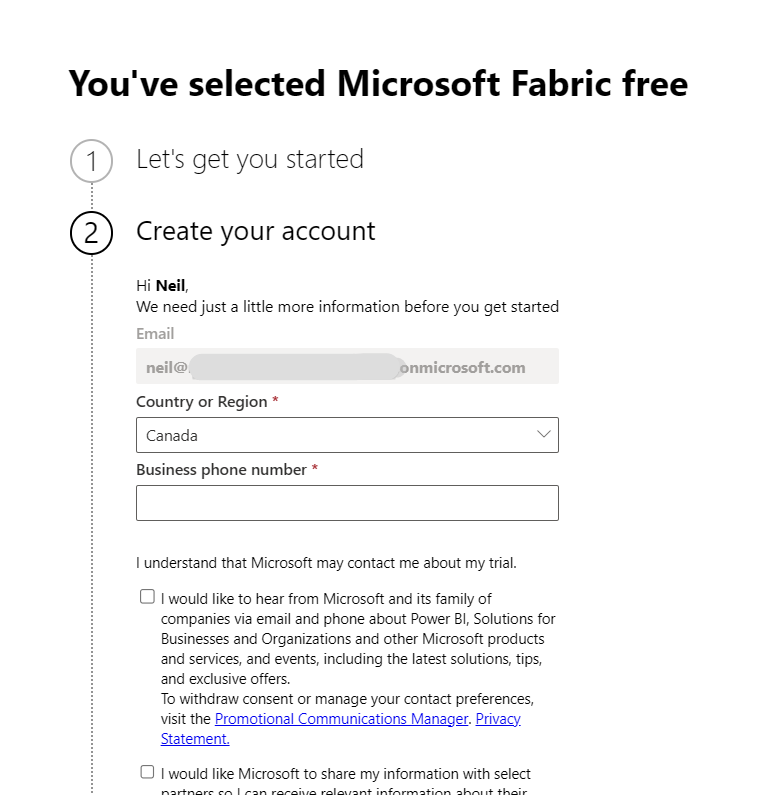Open the Promotional Communications Manager link

pyautogui.click(x=341, y=719)
